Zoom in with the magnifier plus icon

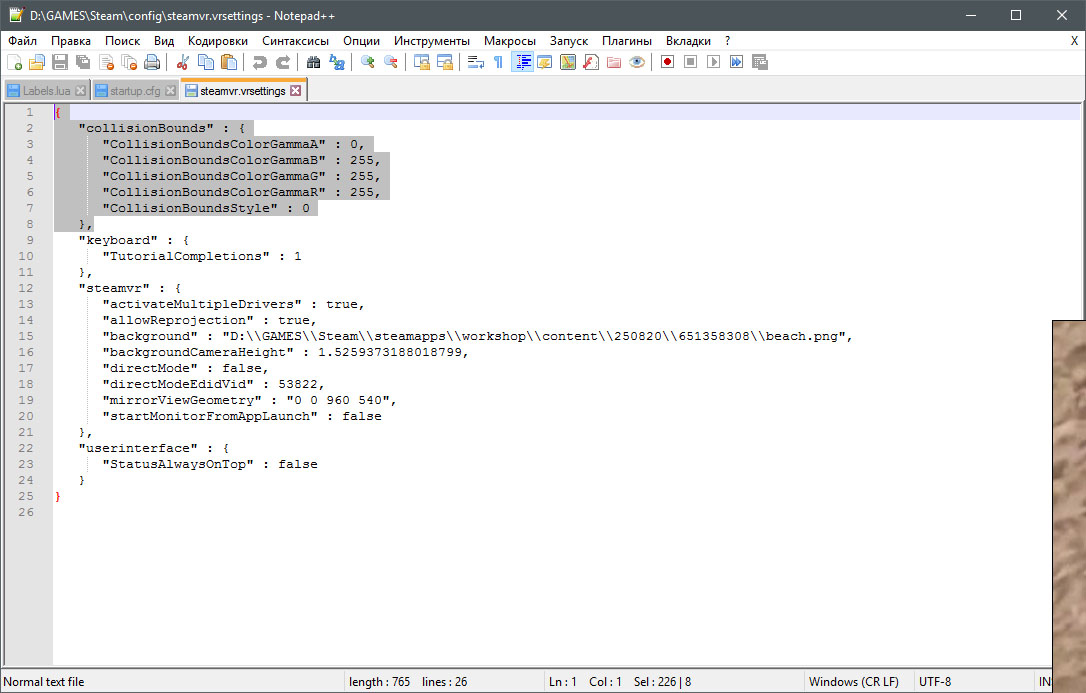click(368, 62)
